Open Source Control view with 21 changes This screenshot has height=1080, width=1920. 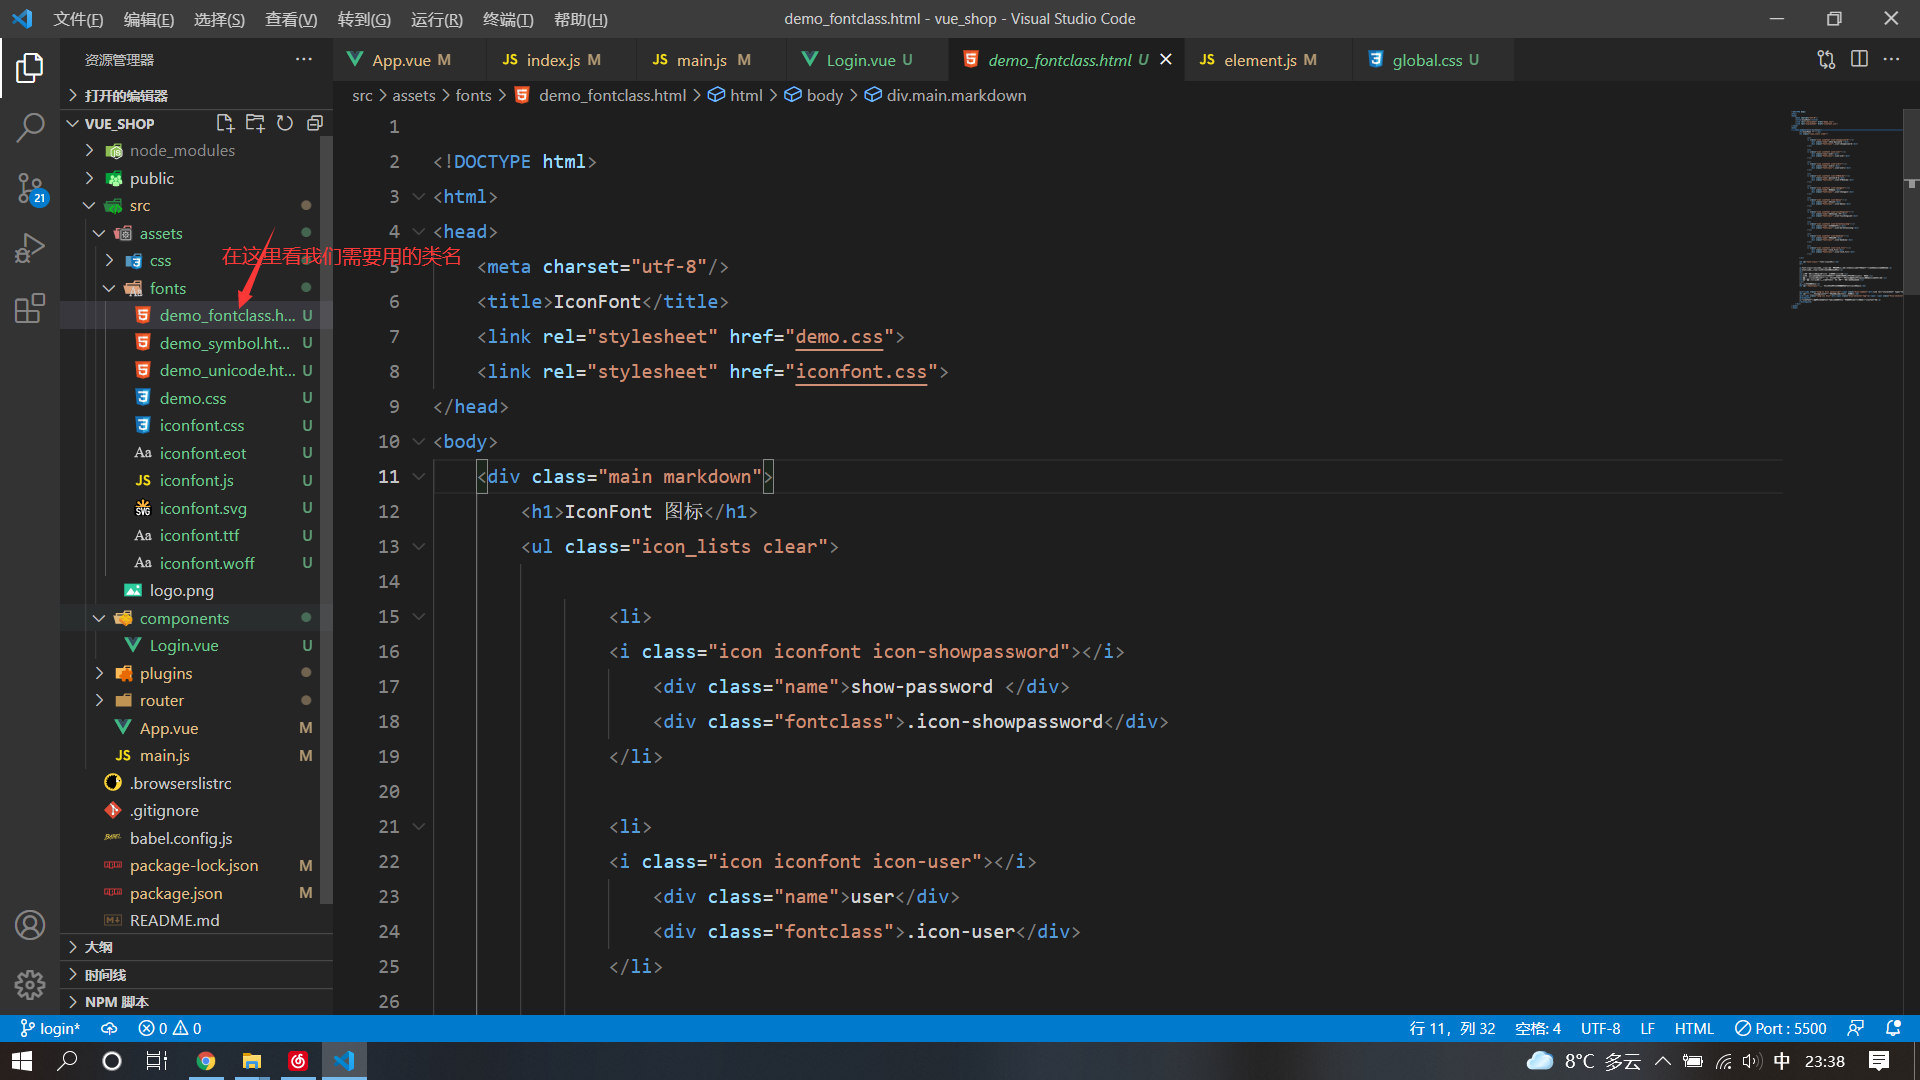click(x=30, y=188)
